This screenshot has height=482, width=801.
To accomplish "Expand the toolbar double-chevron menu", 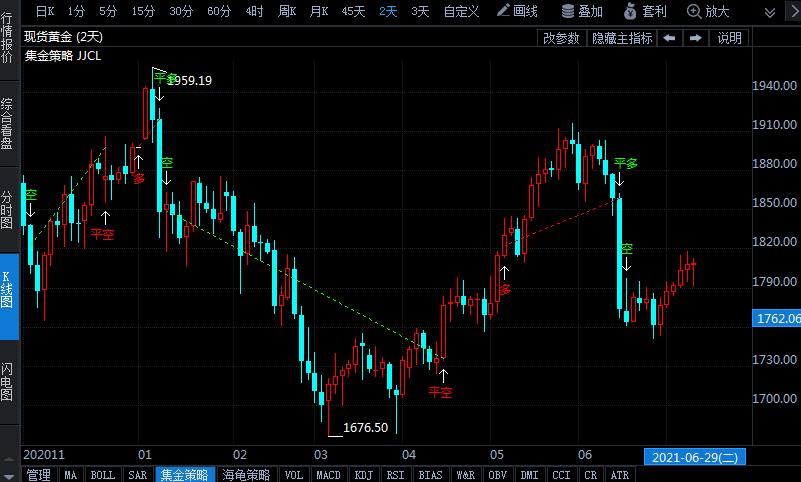I will 770,12.
